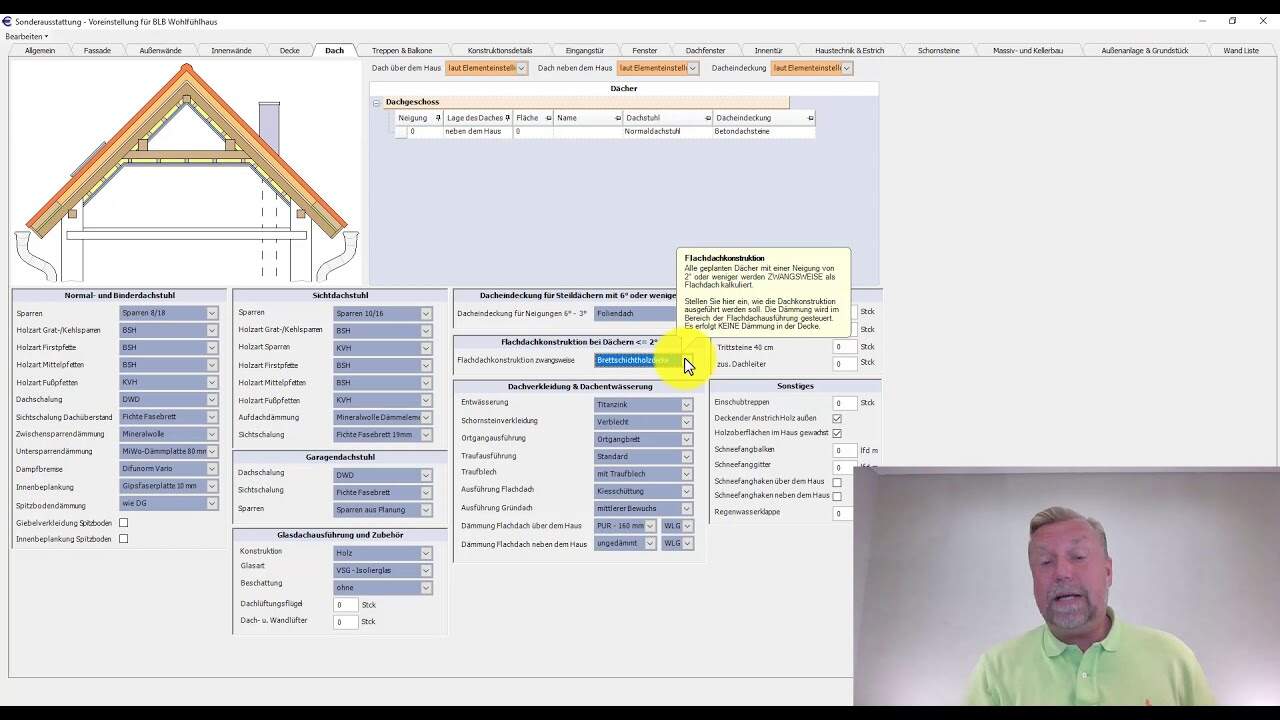Click the Schneefangbalken length field
Image resolution: width=1280 pixels, height=720 pixels.
tap(845, 451)
